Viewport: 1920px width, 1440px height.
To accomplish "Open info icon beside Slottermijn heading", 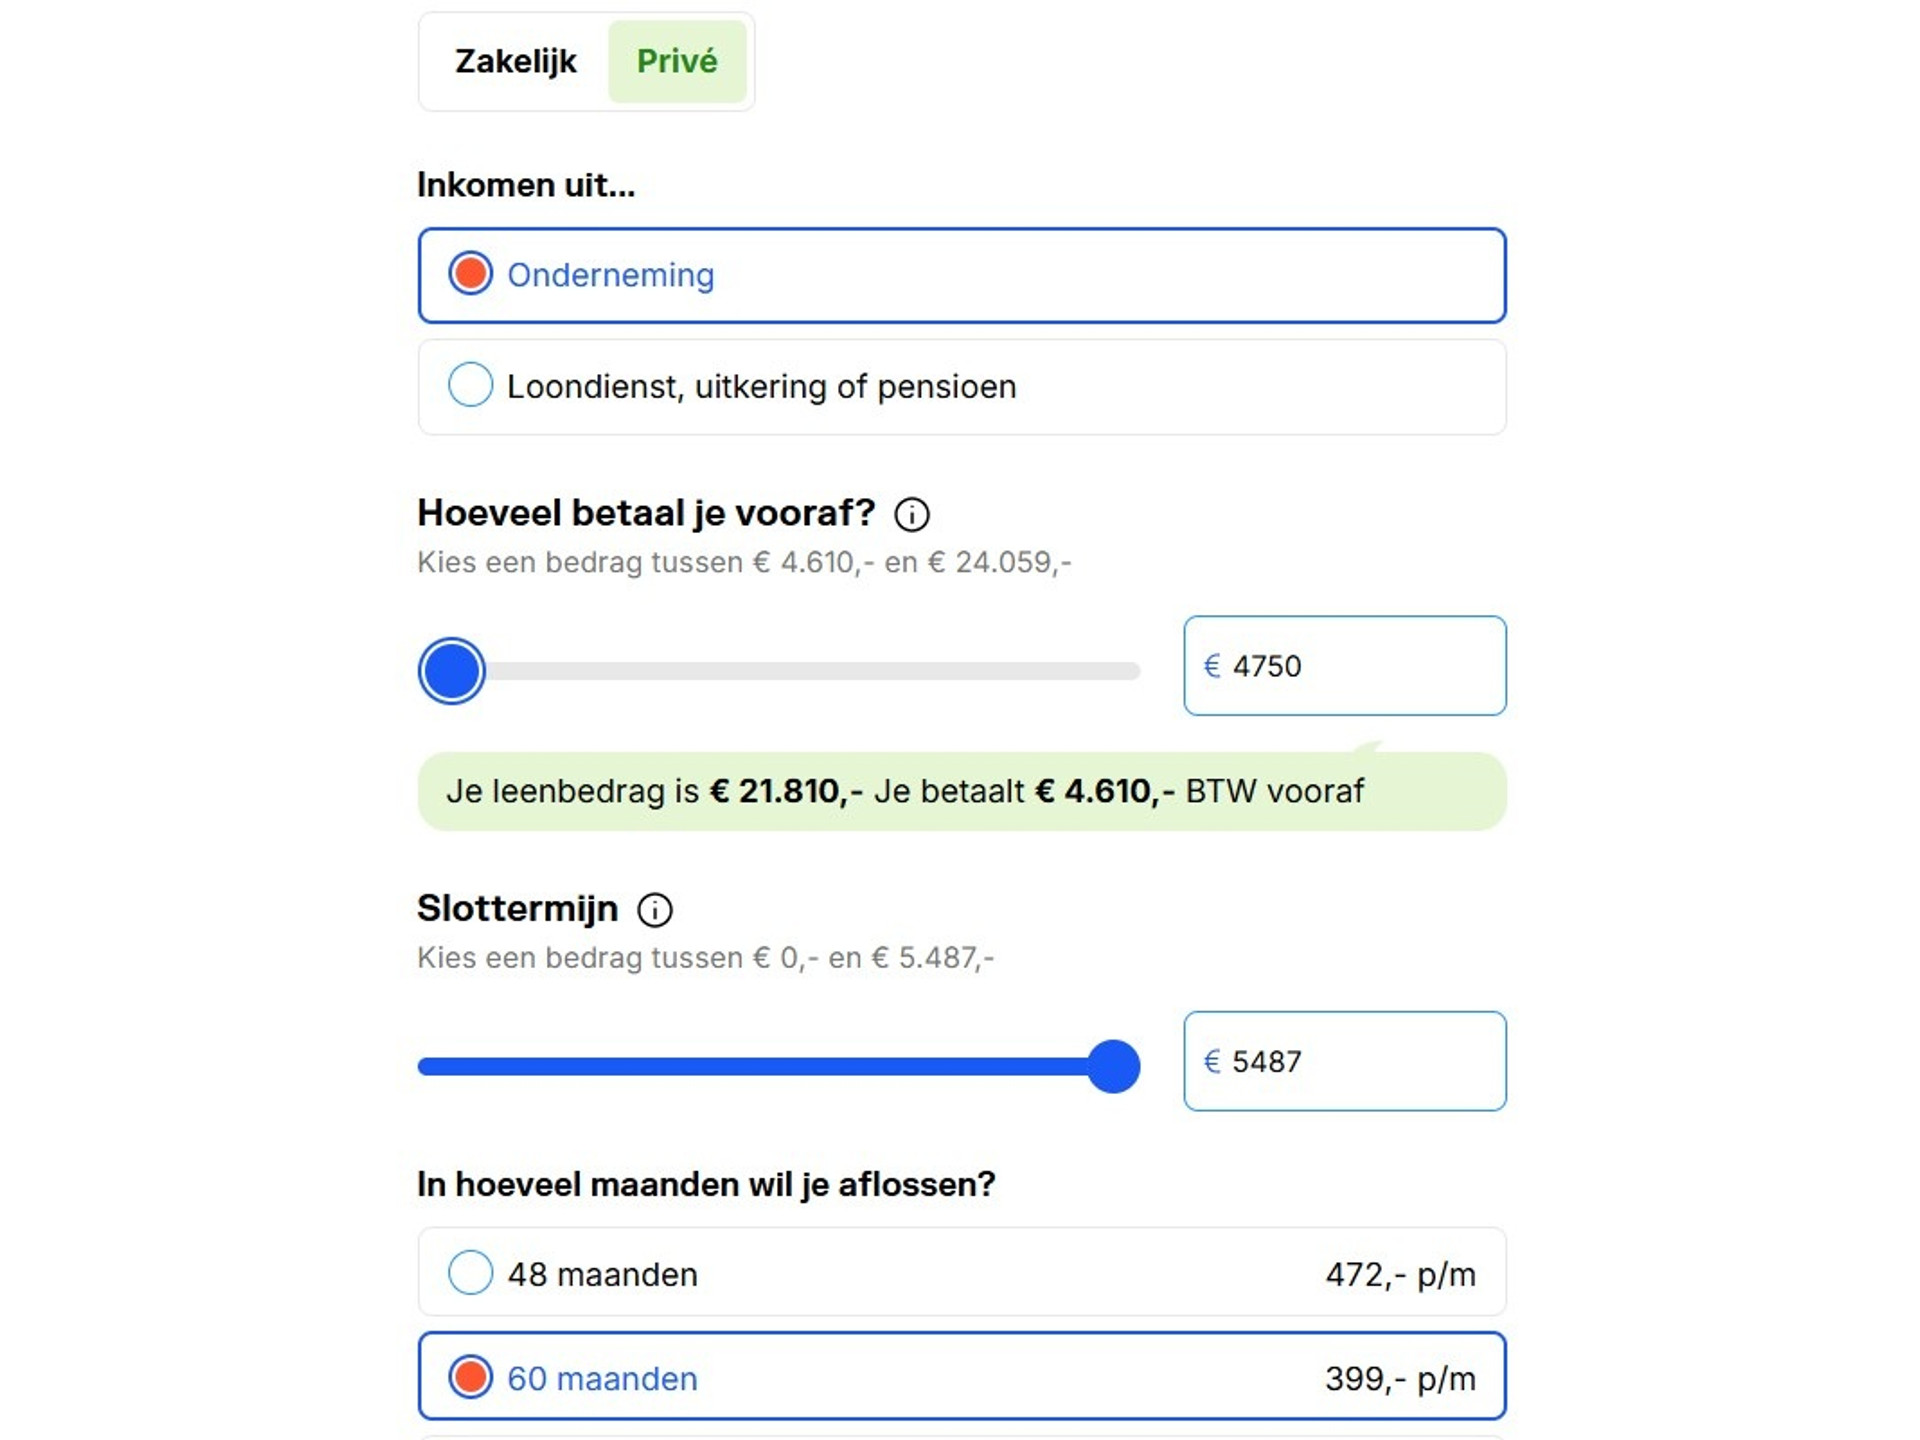I will tap(655, 910).
